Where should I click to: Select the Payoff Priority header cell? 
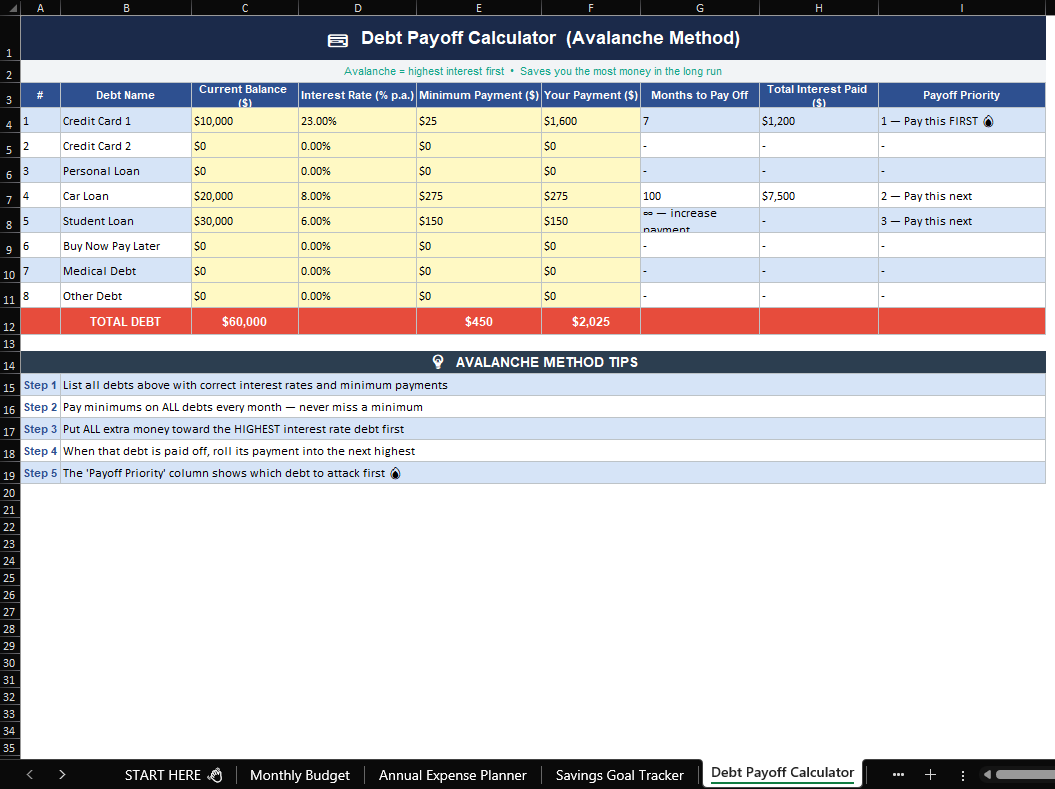tap(961, 95)
